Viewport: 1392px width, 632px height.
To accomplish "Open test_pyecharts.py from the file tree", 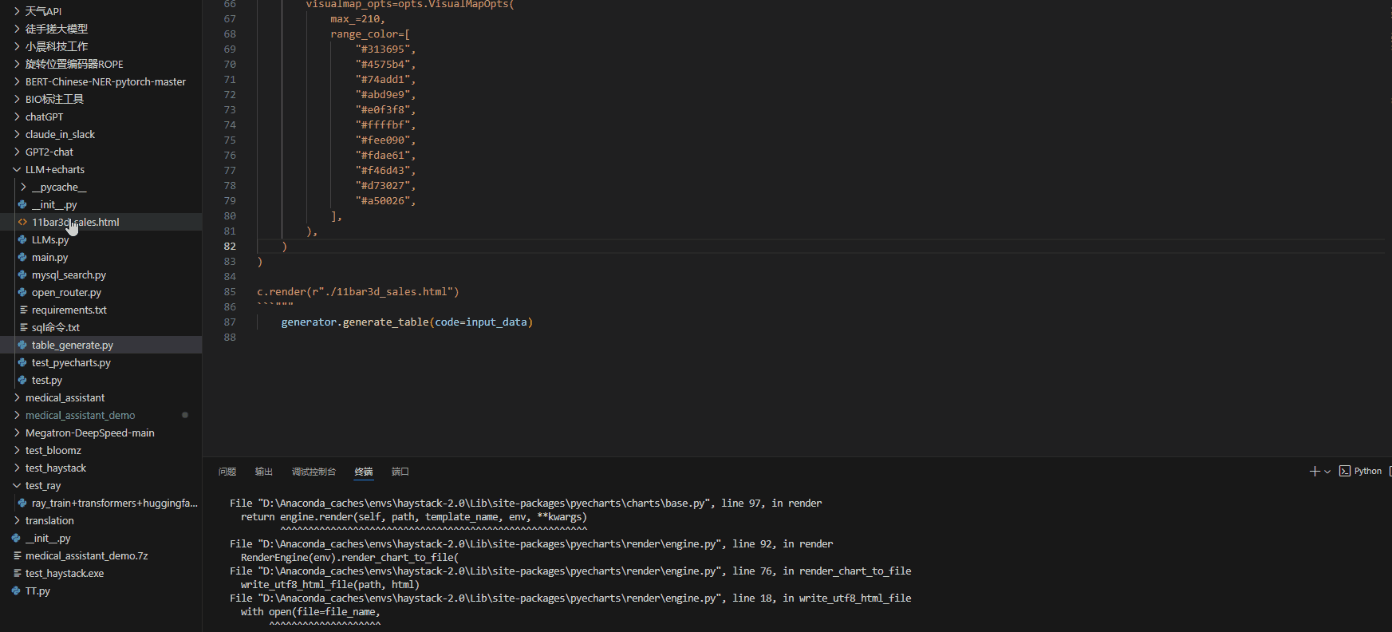I will pos(71,363).
